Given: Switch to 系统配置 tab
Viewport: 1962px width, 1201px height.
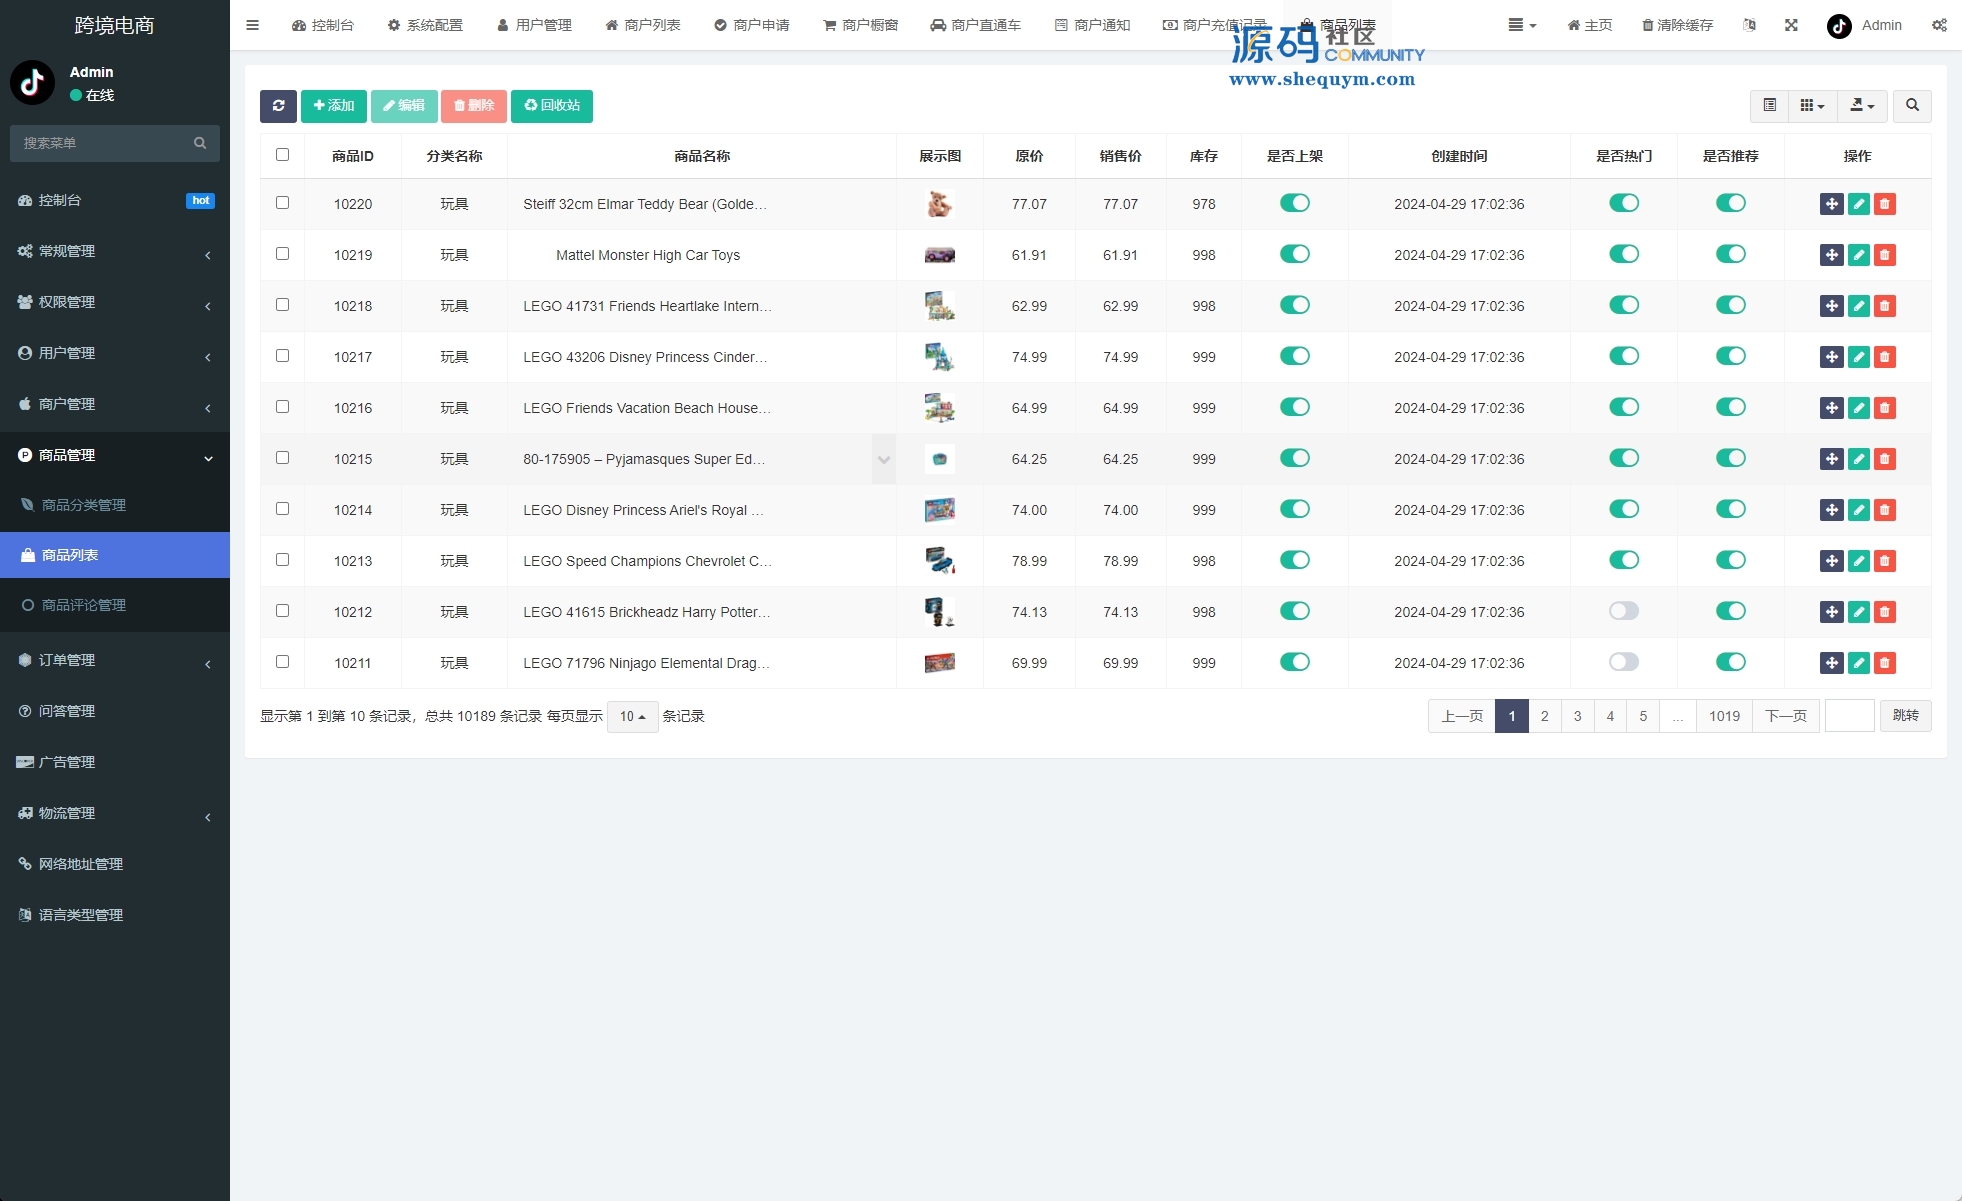Looking at the screenshot, I should [425, 25].
